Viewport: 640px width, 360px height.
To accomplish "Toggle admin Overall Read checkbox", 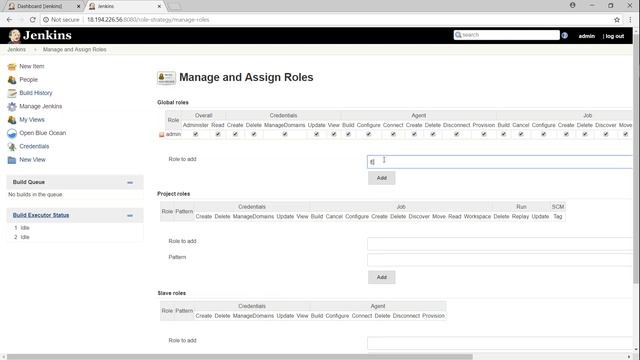I will tap(218, 134).
